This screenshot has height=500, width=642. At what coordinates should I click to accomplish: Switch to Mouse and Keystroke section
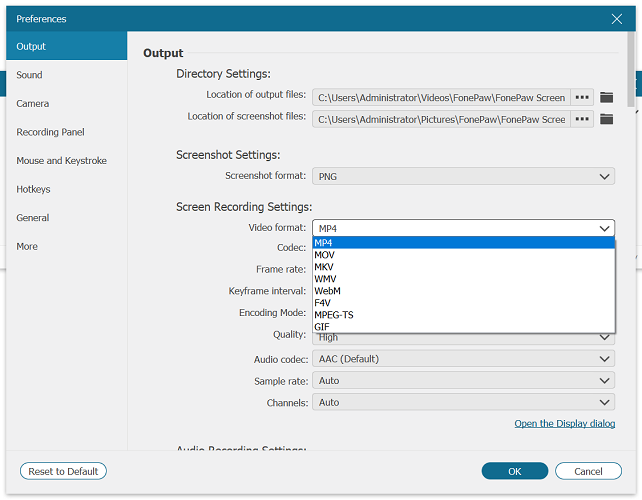point(66,161)
